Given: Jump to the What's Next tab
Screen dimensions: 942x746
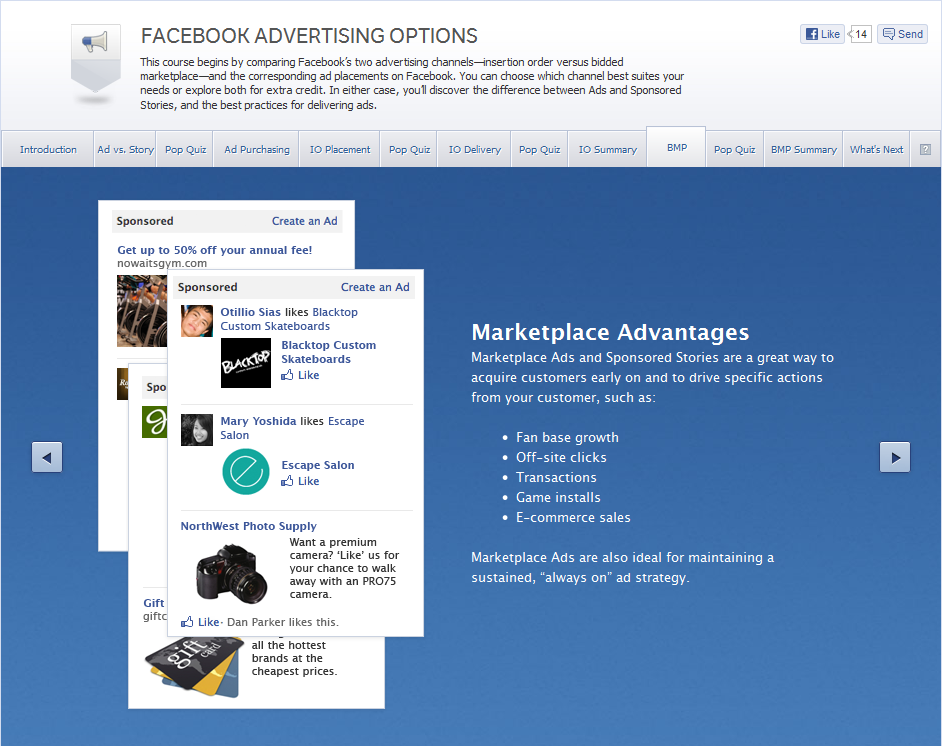Looking at the screenshot, I should click(x=876, y=150).
